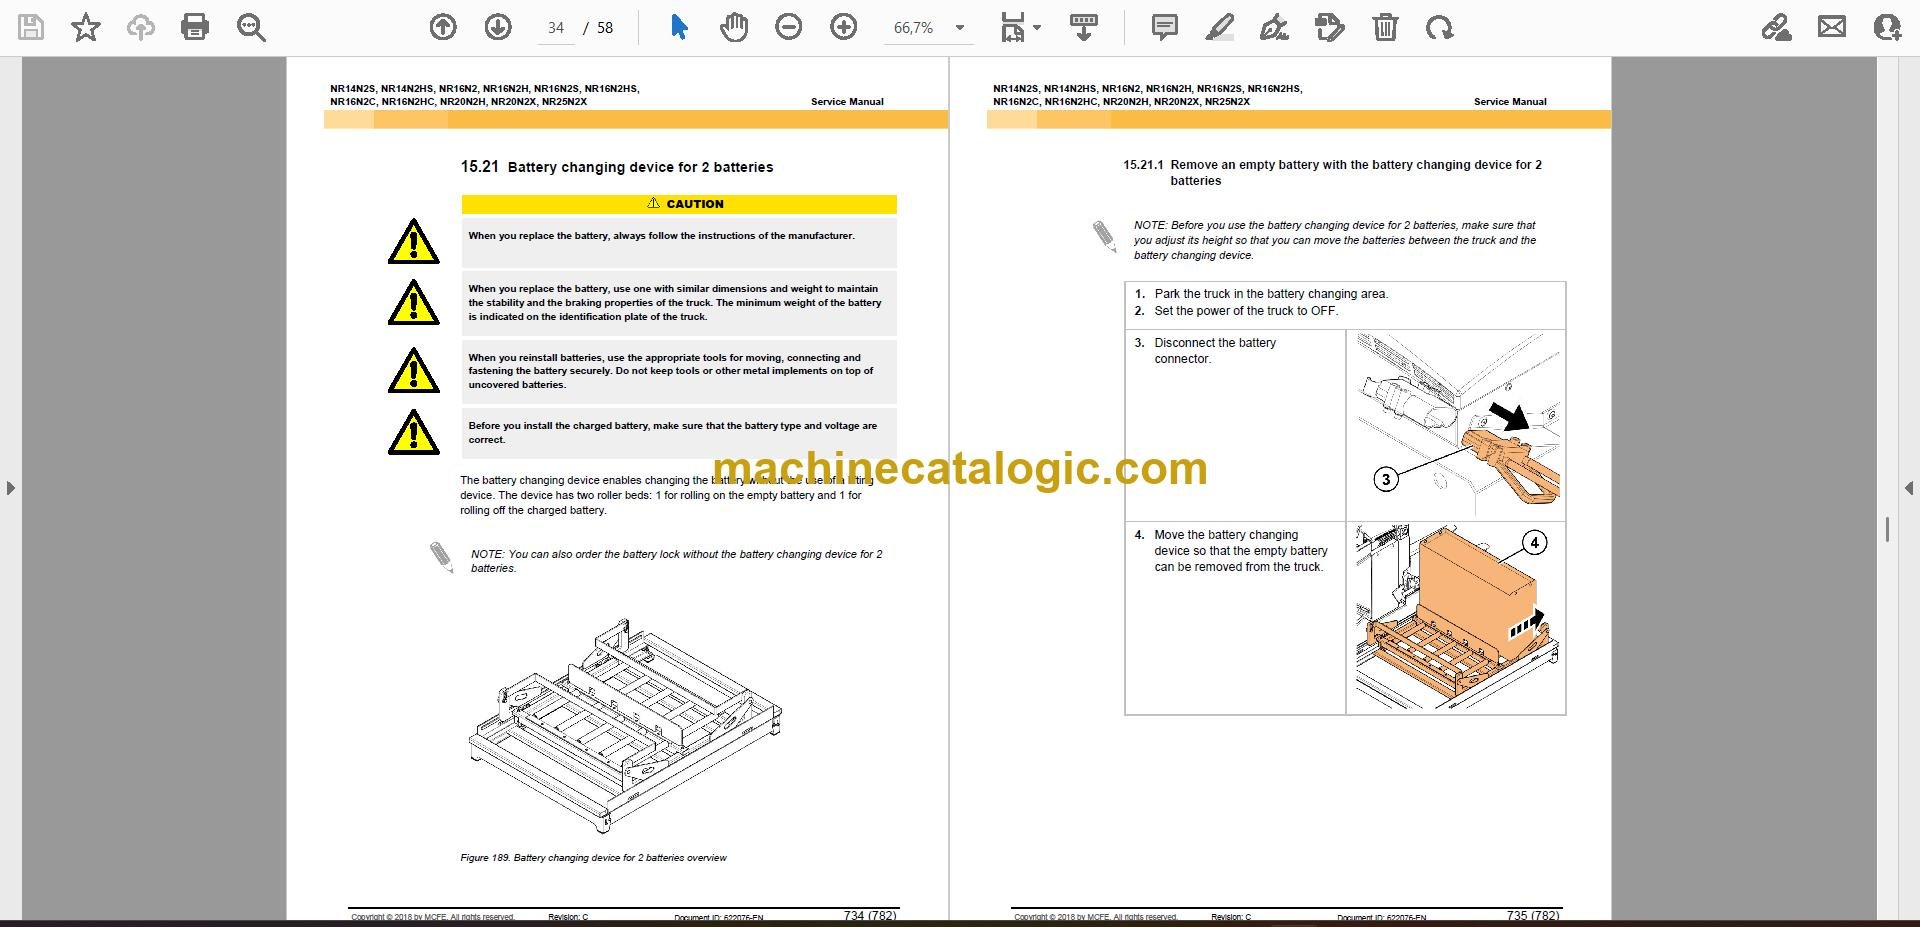The image size is (1920, 927).
Task: Click the step 'Set the power of the truck to OFF.'
Action: coord(1246,311)
